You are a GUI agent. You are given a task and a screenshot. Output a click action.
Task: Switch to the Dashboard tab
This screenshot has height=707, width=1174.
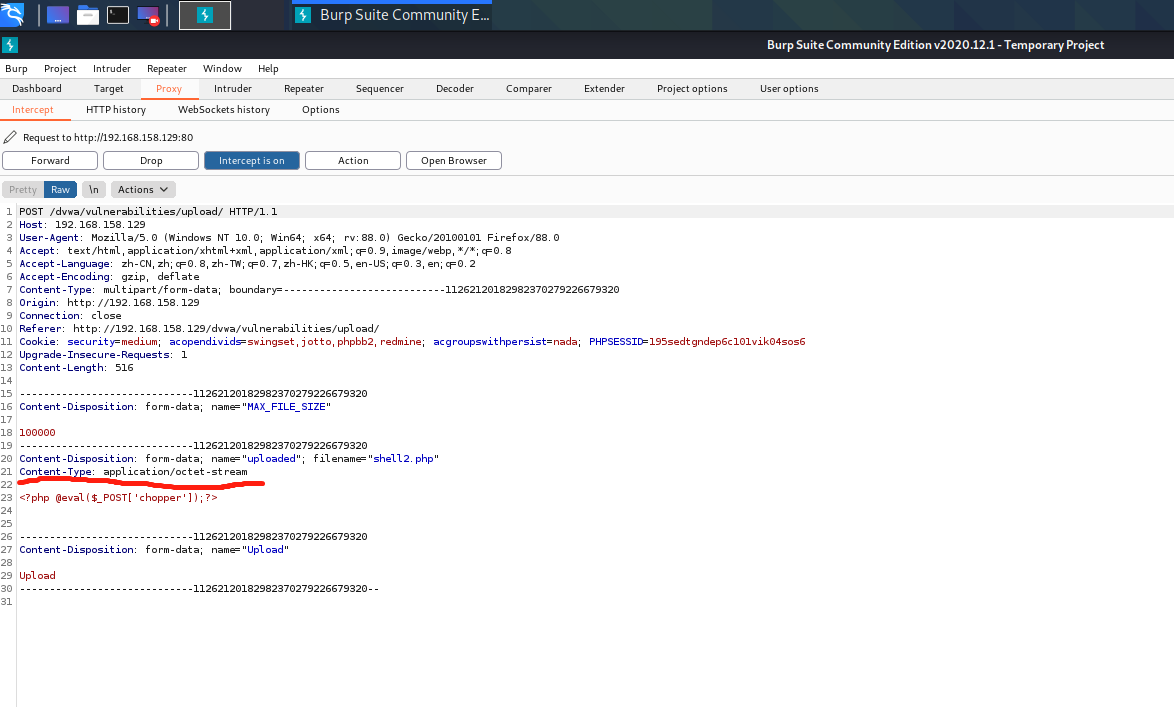click(x=37, y=88)
